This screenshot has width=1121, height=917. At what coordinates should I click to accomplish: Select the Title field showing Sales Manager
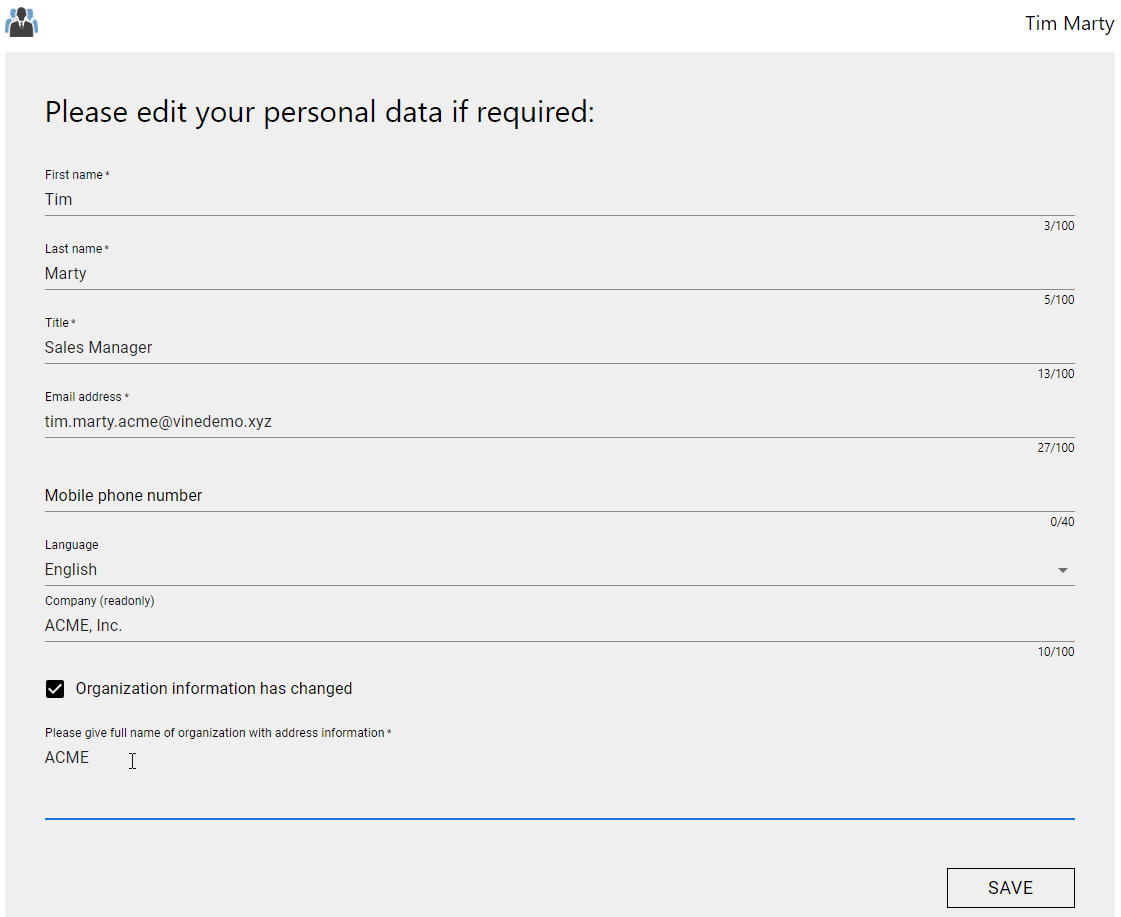559,348
